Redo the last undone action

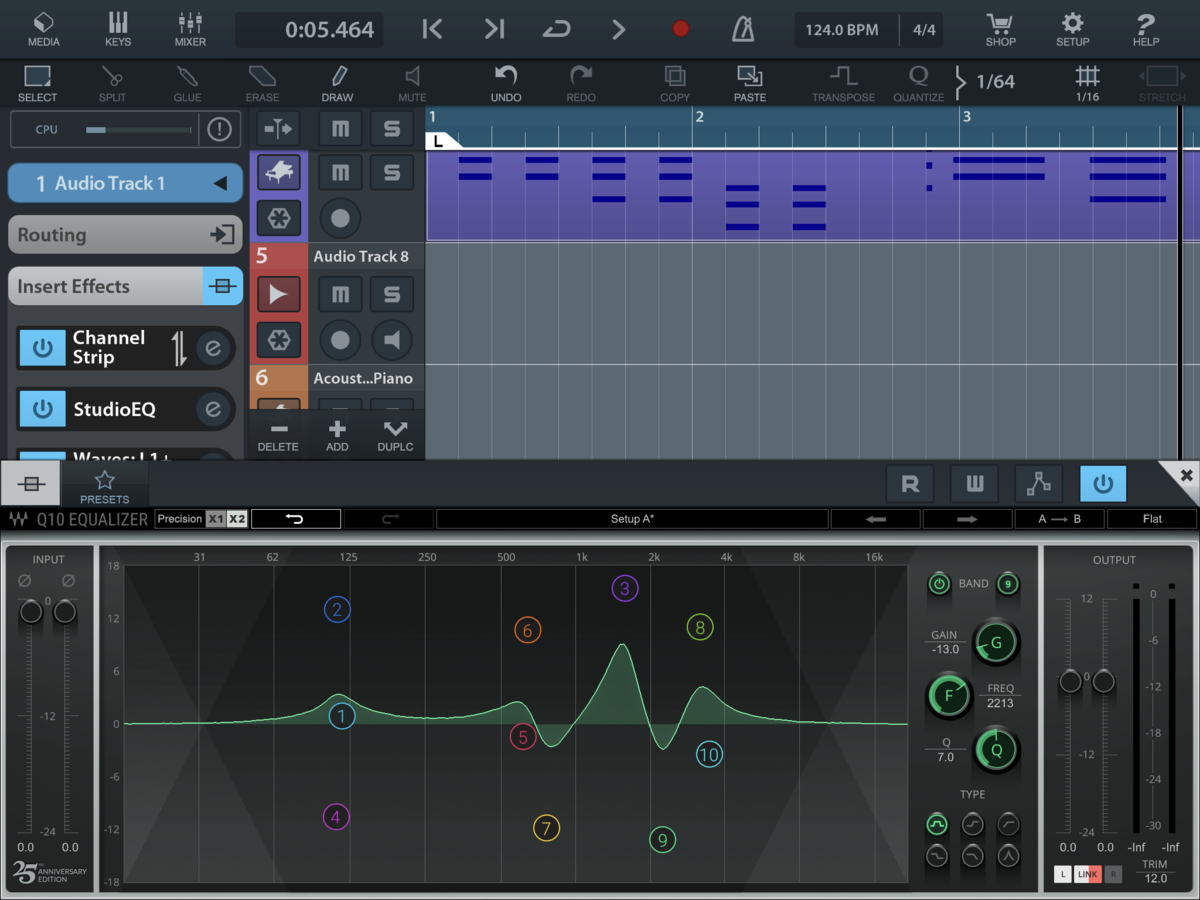coord(581,83)
